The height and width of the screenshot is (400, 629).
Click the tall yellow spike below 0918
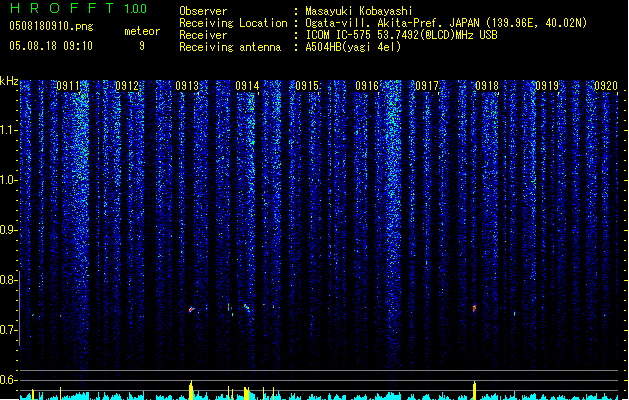tap(475, 390)
